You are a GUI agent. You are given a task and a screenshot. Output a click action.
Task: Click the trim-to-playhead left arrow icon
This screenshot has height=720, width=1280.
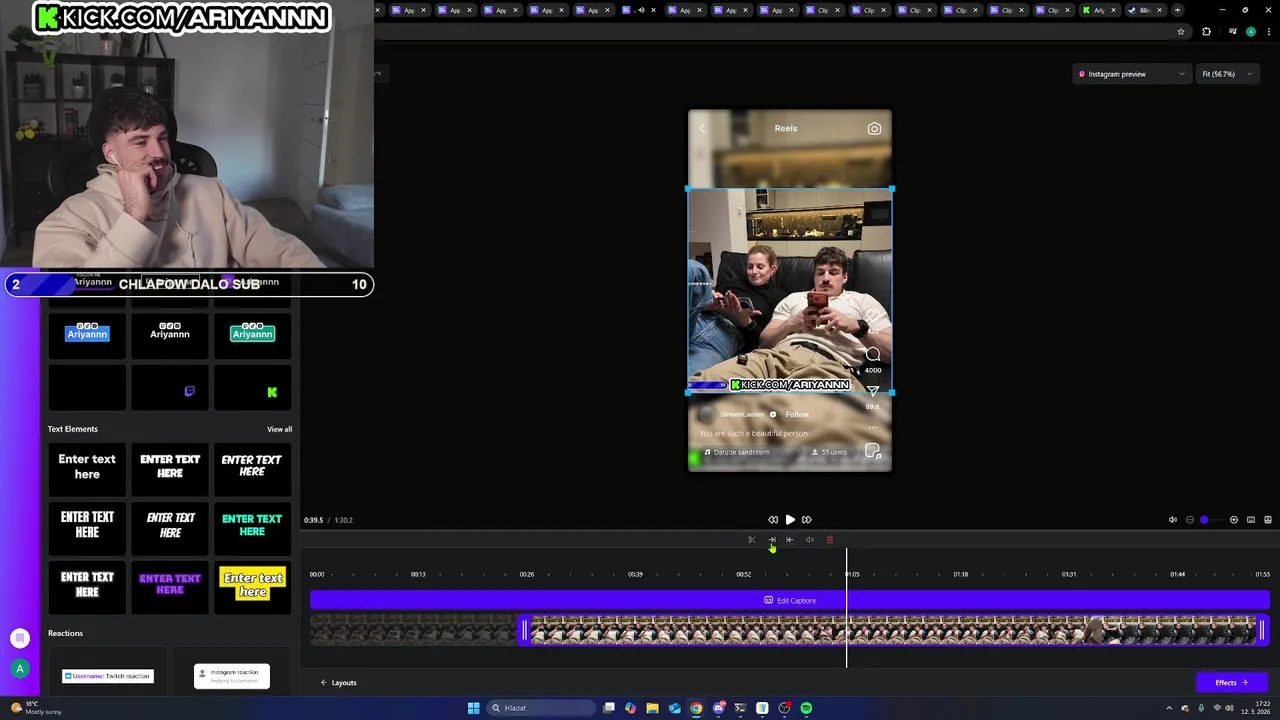(x=790, y=540)
